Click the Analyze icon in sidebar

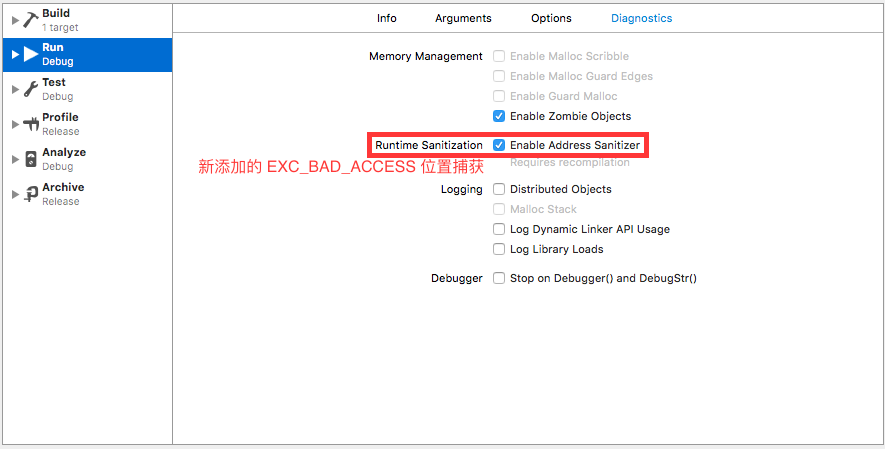coord(31,159)
